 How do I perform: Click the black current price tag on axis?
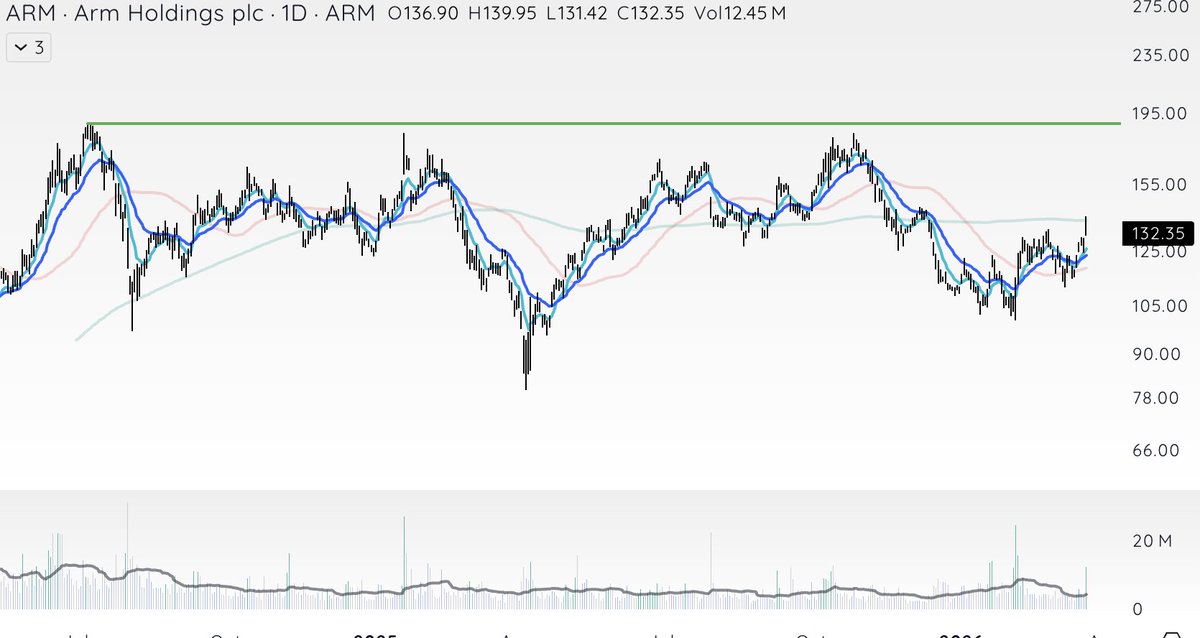[x=1158, y=232]
